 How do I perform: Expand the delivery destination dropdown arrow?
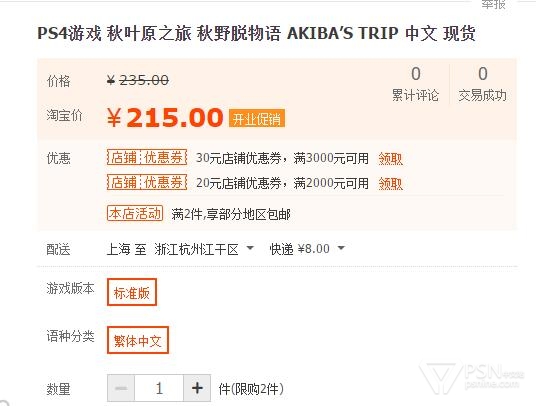tap(250, 247)
